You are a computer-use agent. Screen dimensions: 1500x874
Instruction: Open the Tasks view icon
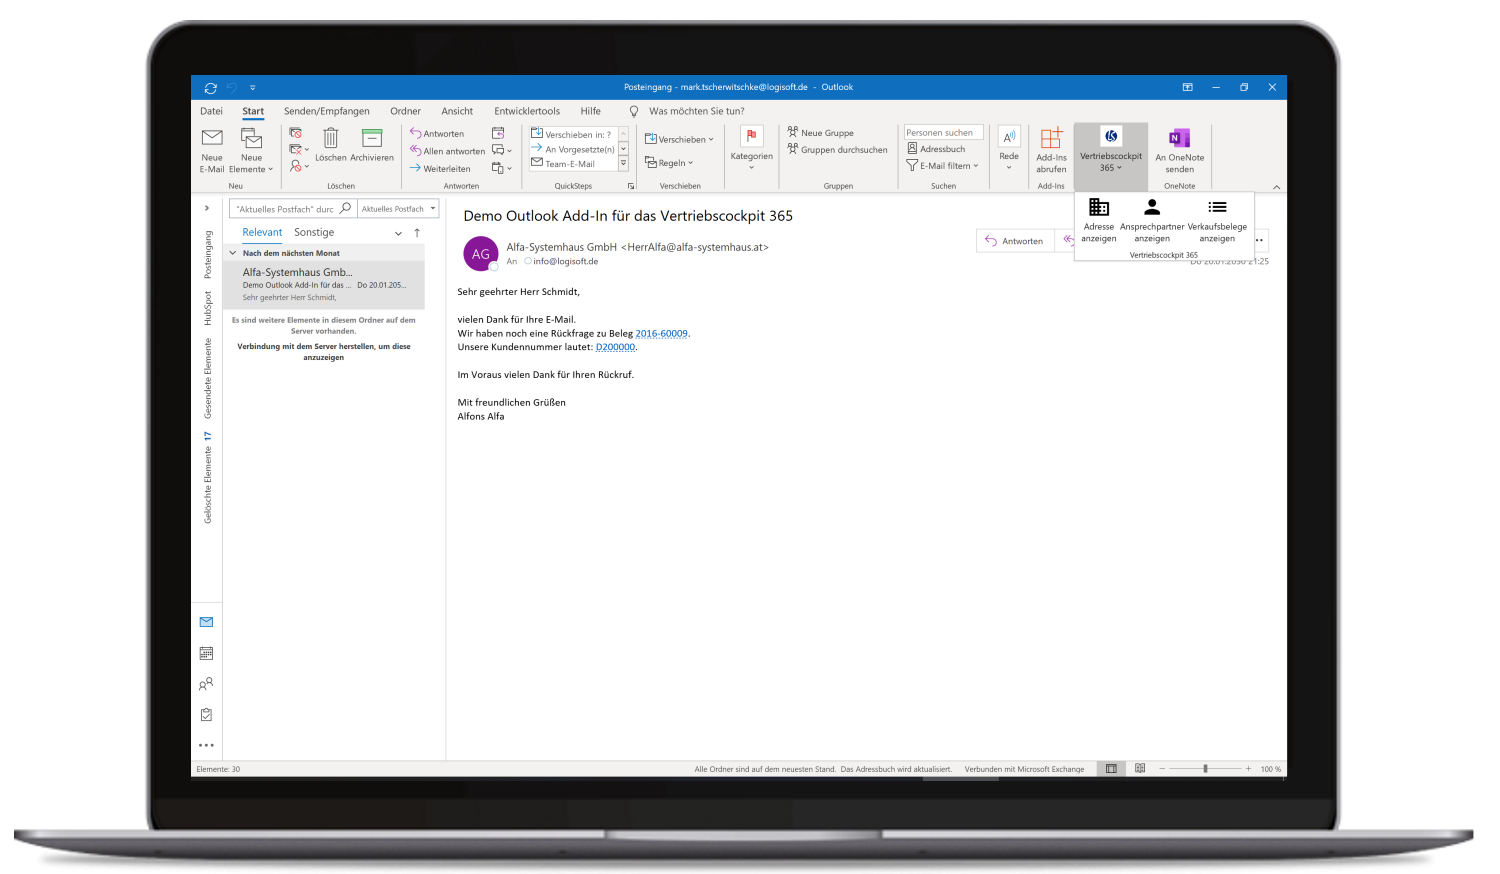(206, 715)
